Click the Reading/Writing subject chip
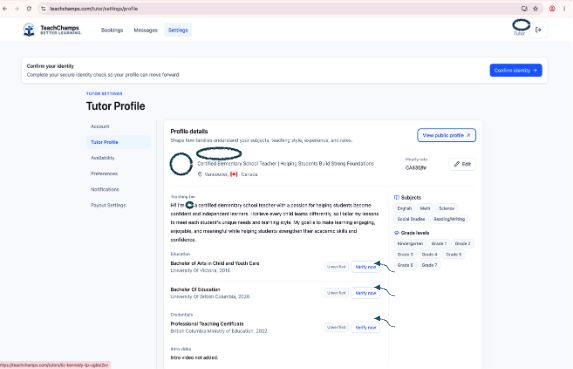The width and height of the screenshot is (573, 369). (x=449, y=219)
